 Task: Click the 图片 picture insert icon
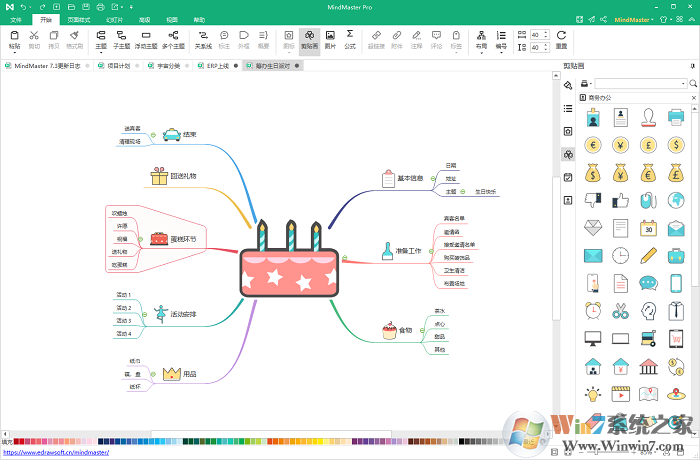[330, 39]
